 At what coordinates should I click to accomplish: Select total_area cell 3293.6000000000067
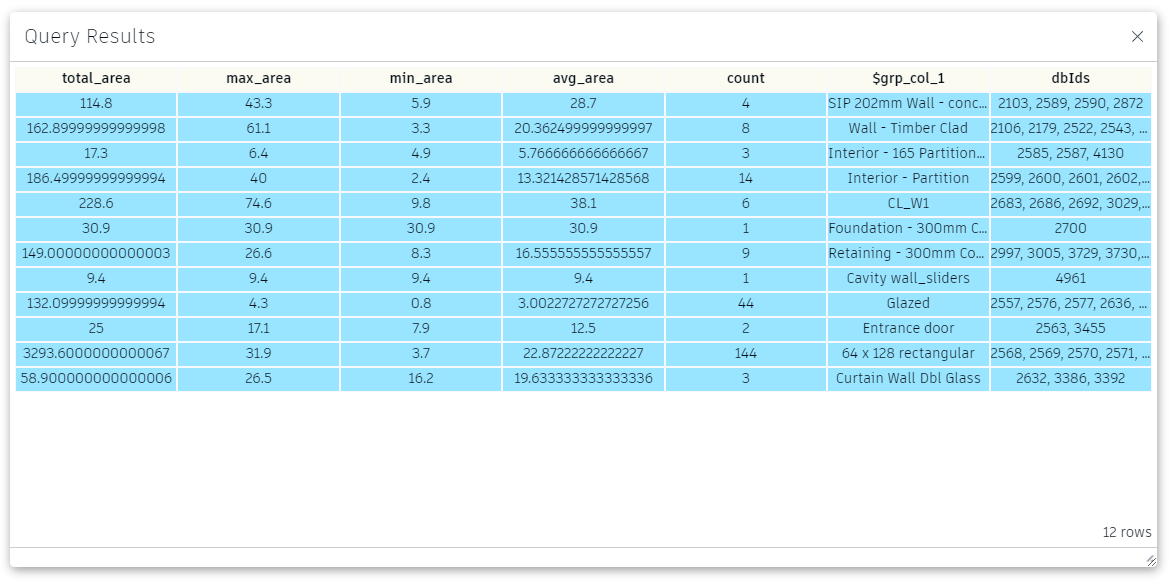point(96,354)
